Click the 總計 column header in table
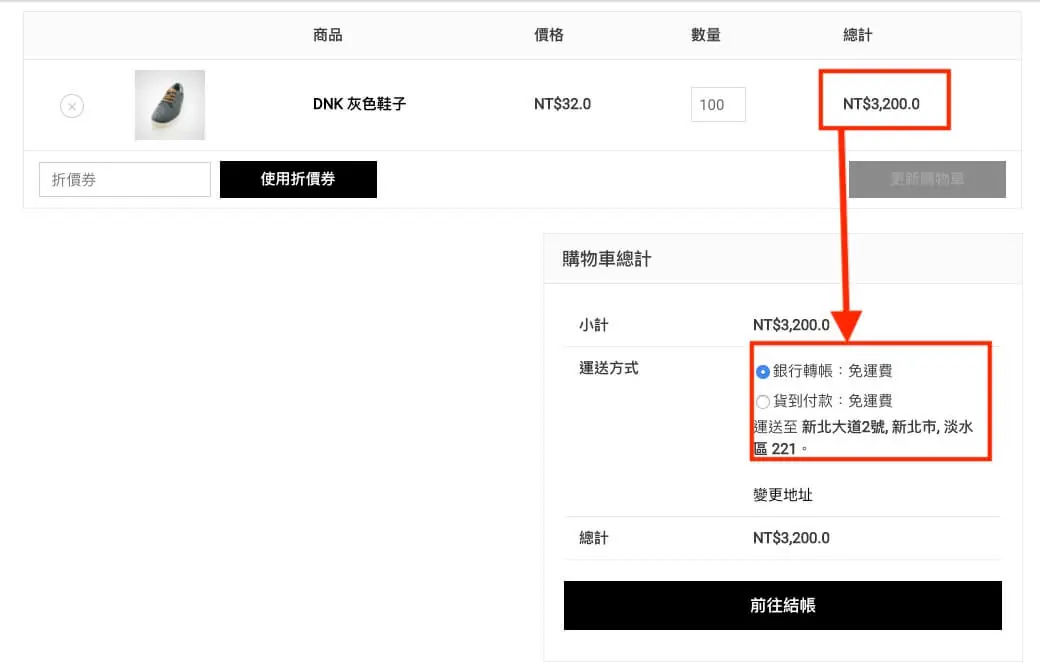1040x671 pixels. click(x=858, y=35)
